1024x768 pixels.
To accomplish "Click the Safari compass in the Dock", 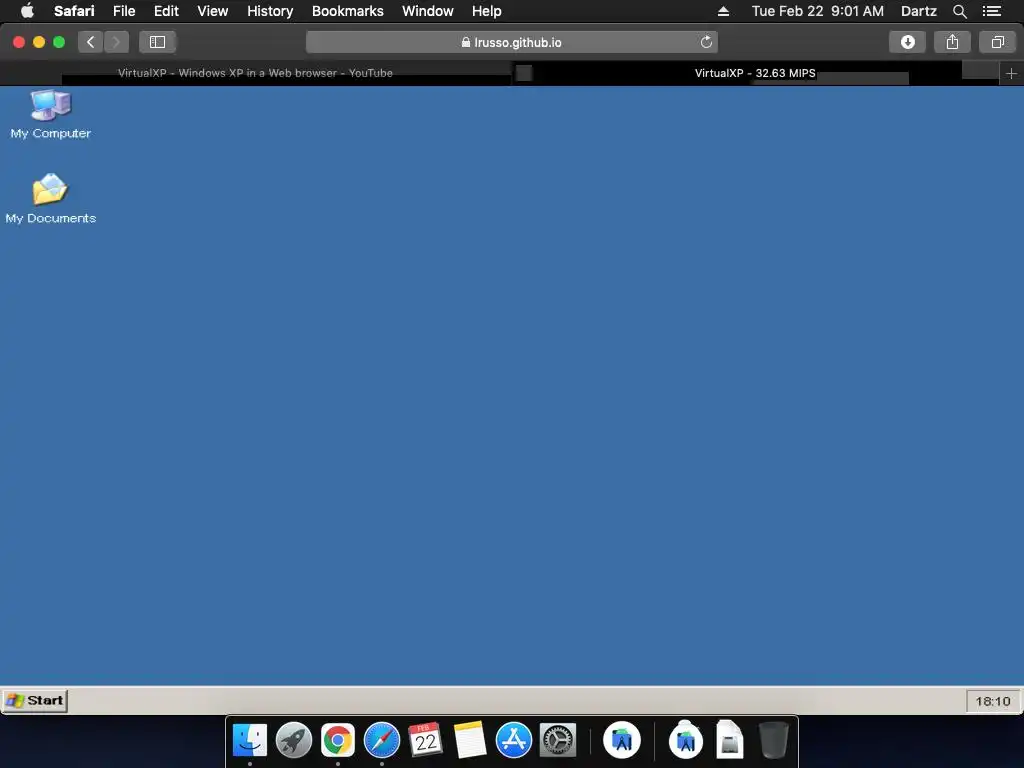I will (381, 741).
